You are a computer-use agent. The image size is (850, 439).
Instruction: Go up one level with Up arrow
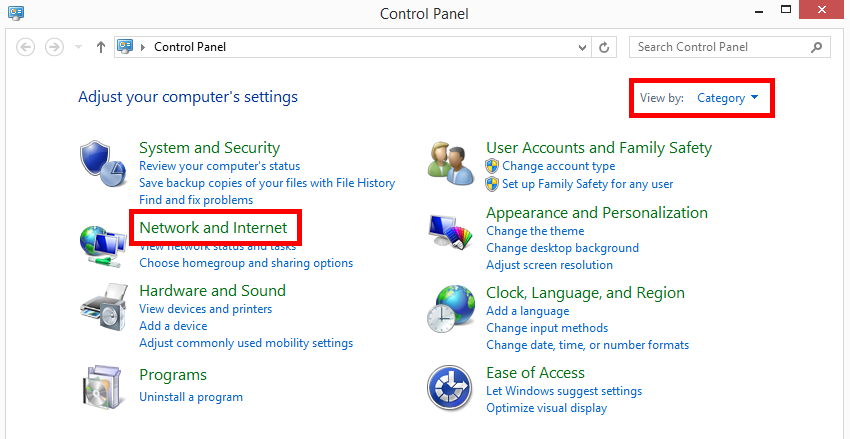tap(100, 47)
